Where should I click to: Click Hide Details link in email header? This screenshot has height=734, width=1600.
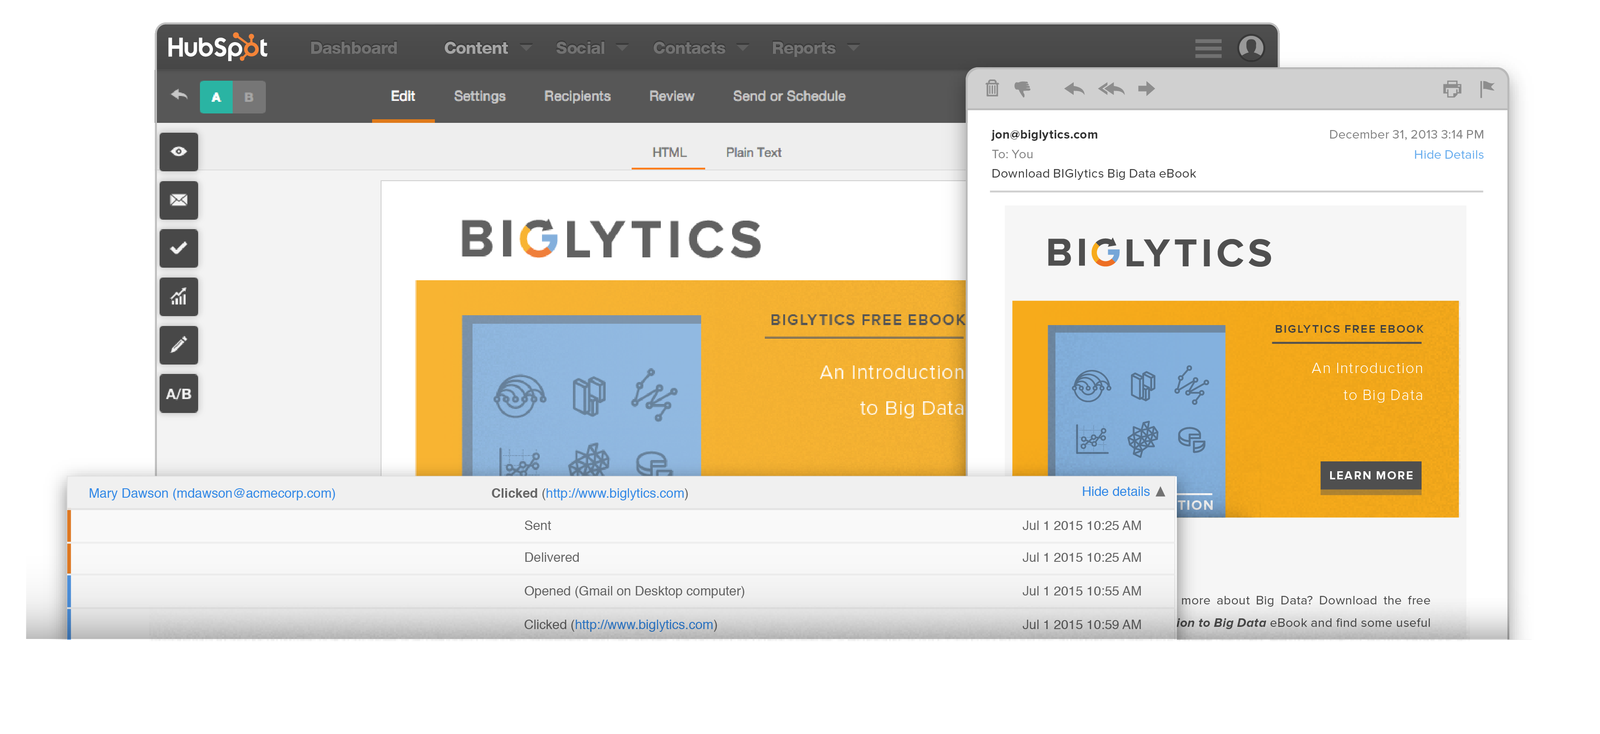click(x=1448, y=155)
